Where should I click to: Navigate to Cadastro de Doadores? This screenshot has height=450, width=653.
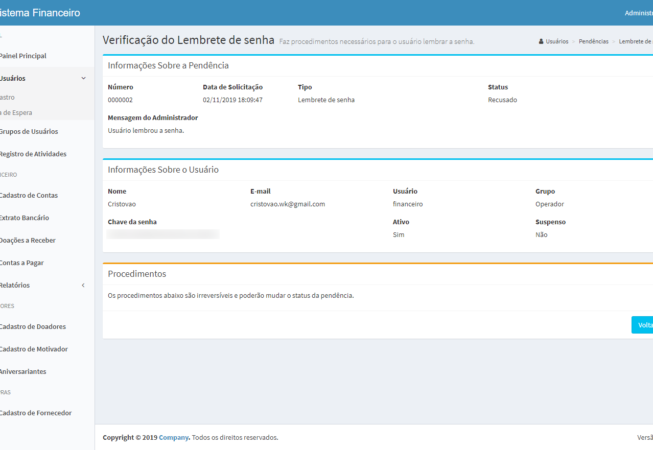(33, 326)
